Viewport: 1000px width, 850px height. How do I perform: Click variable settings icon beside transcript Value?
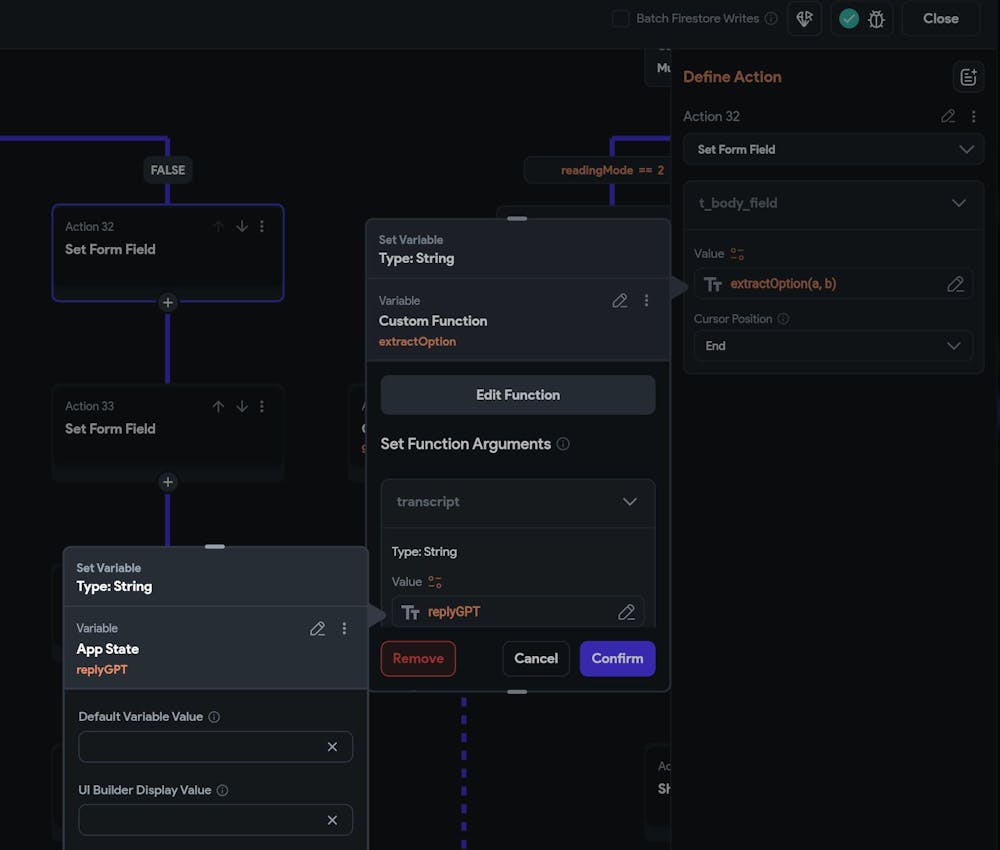(435, 582)
